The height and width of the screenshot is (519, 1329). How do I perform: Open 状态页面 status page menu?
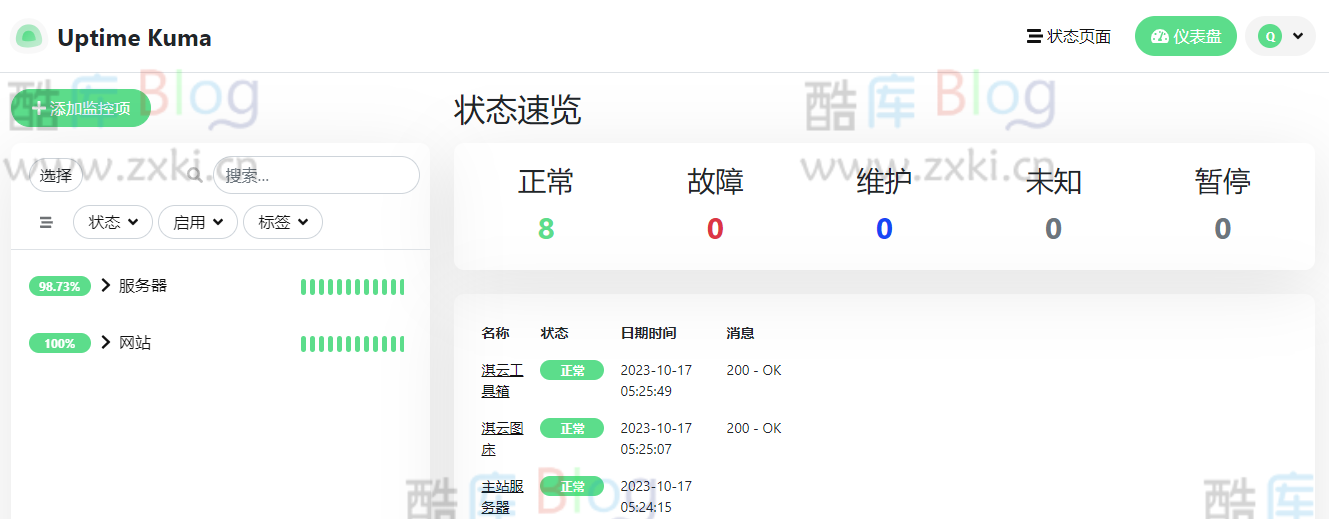pyautogui.click(x=1068, y=36)
